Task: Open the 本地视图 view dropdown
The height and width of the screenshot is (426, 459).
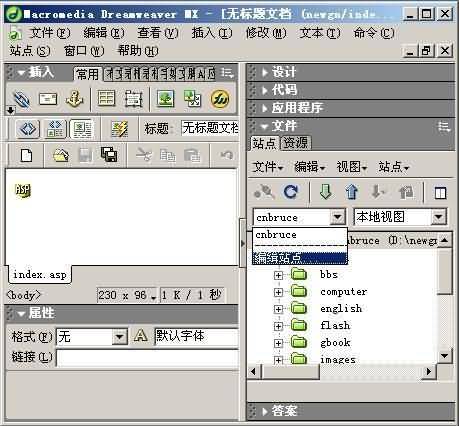Action: click(438, 217)
